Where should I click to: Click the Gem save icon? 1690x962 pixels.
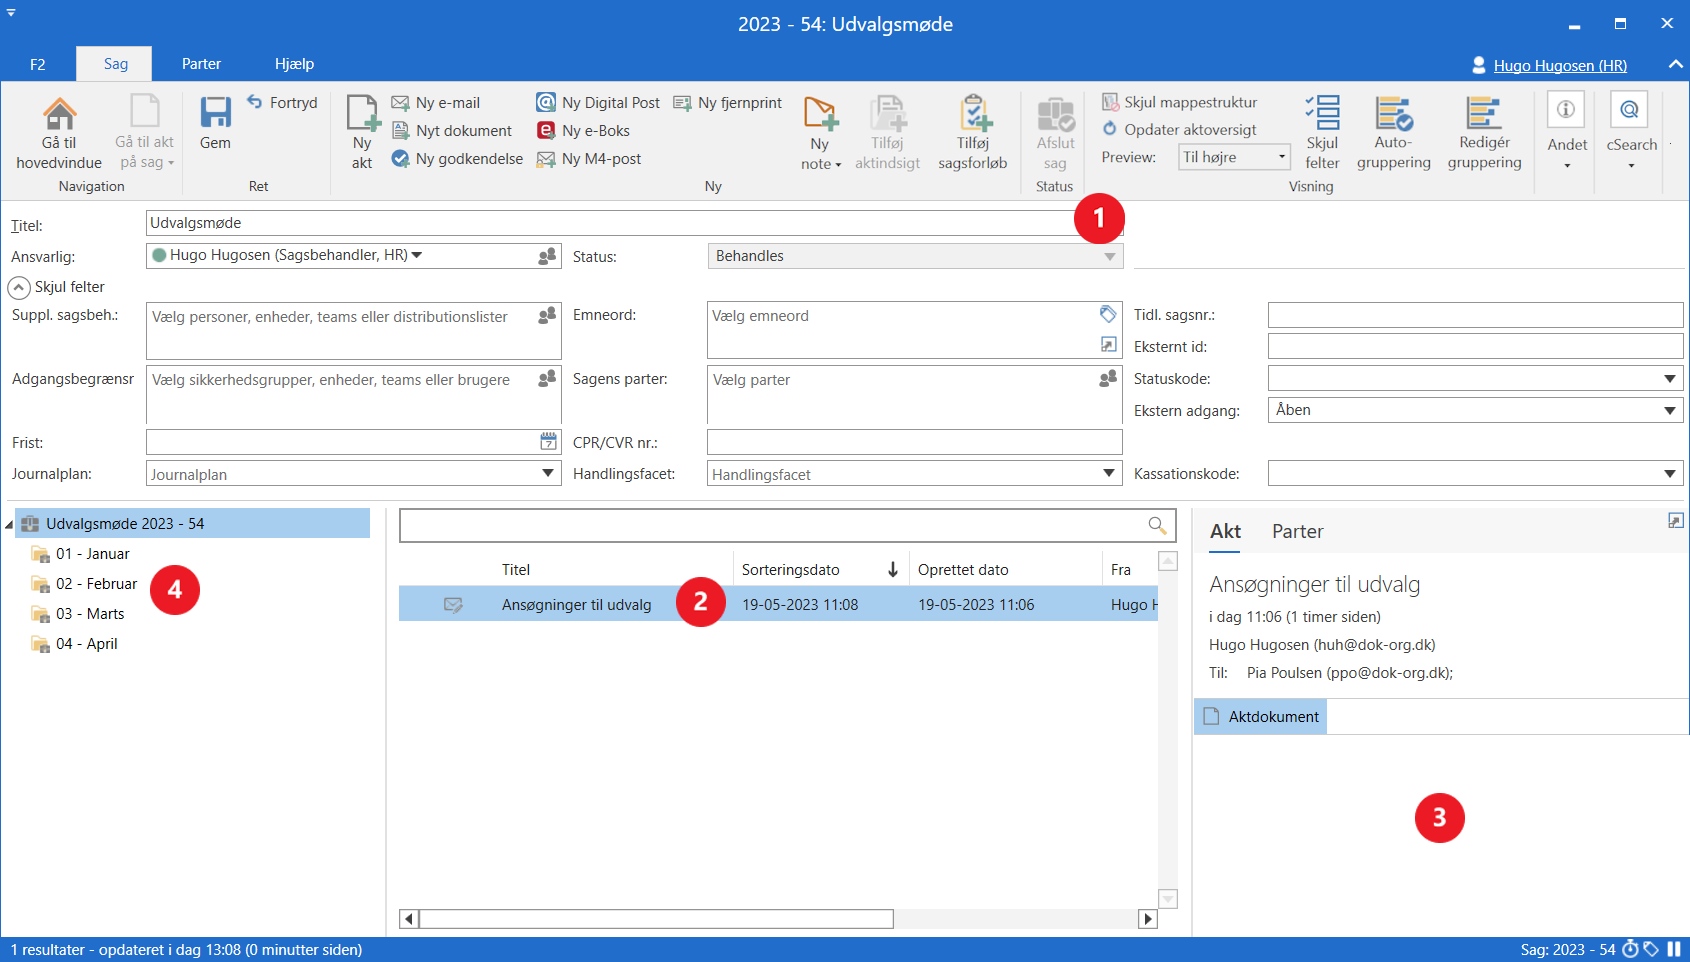[215, 114]
